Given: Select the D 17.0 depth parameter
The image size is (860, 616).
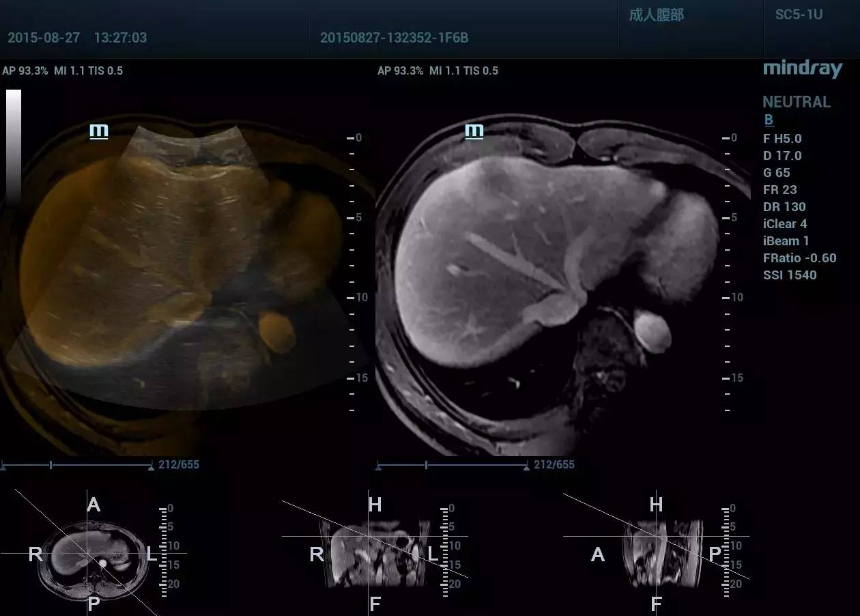Looking at the screenshot, I should coord(782,156).
